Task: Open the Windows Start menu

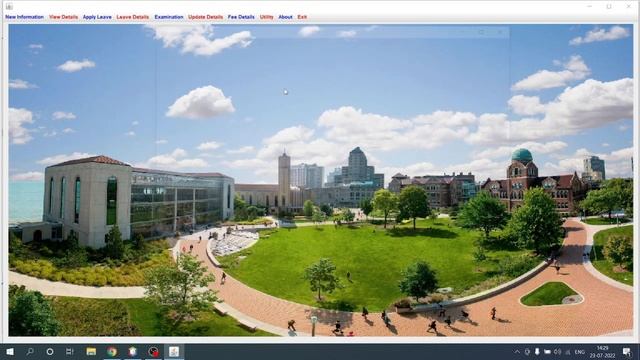Action: [x=10, y=351]
